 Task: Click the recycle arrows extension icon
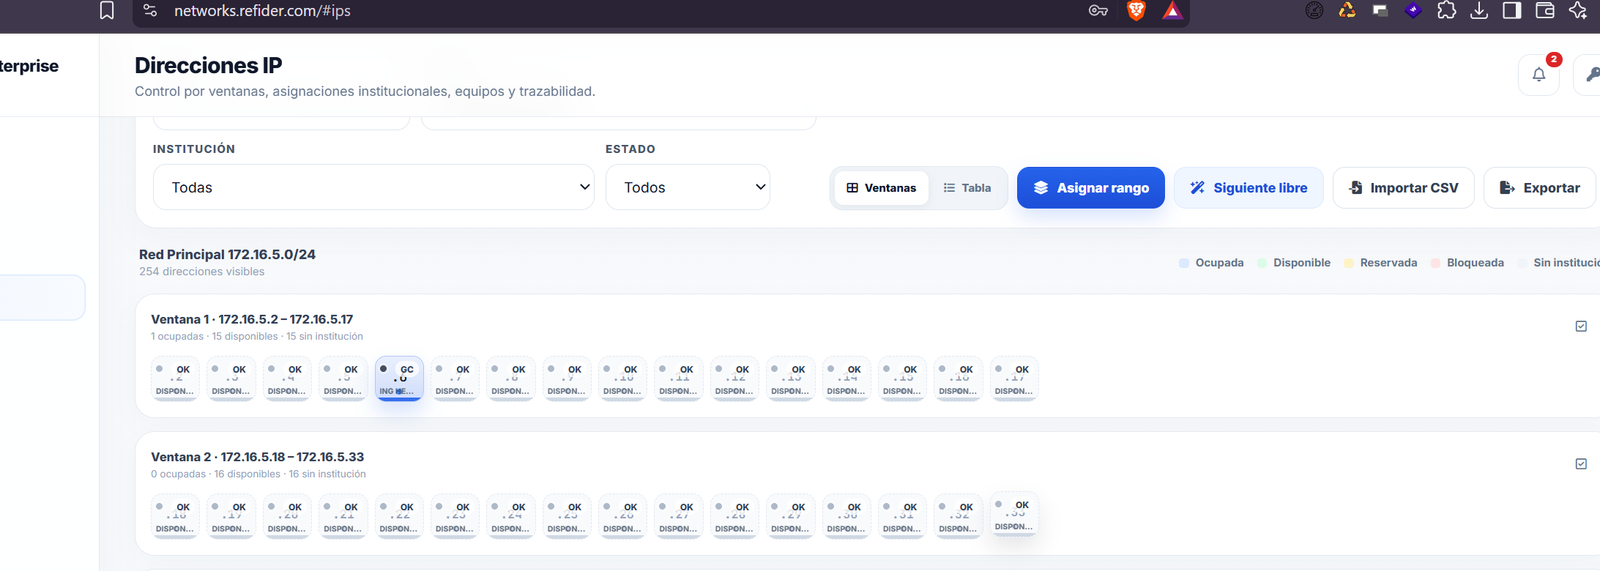[1347, 11]
